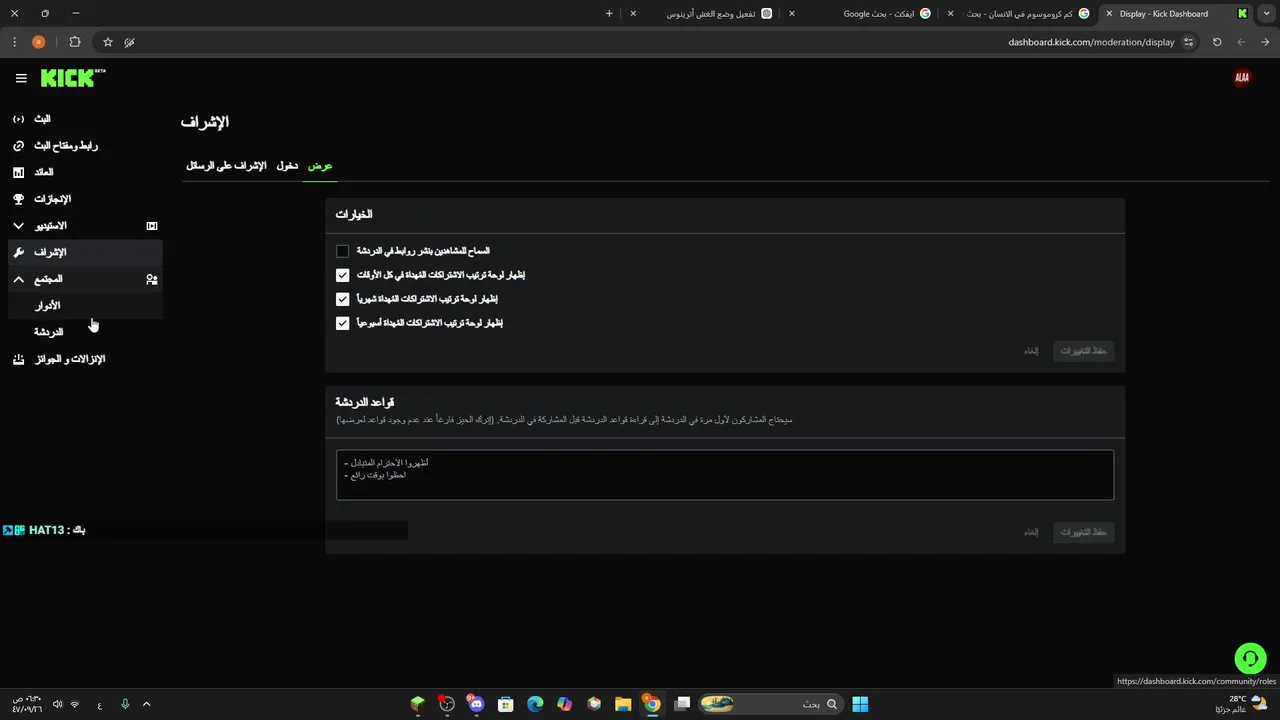This screenshot has height=720, width=1280.
Task: Open Microsoft Edge from the taskbar
Action: [535, 704]
